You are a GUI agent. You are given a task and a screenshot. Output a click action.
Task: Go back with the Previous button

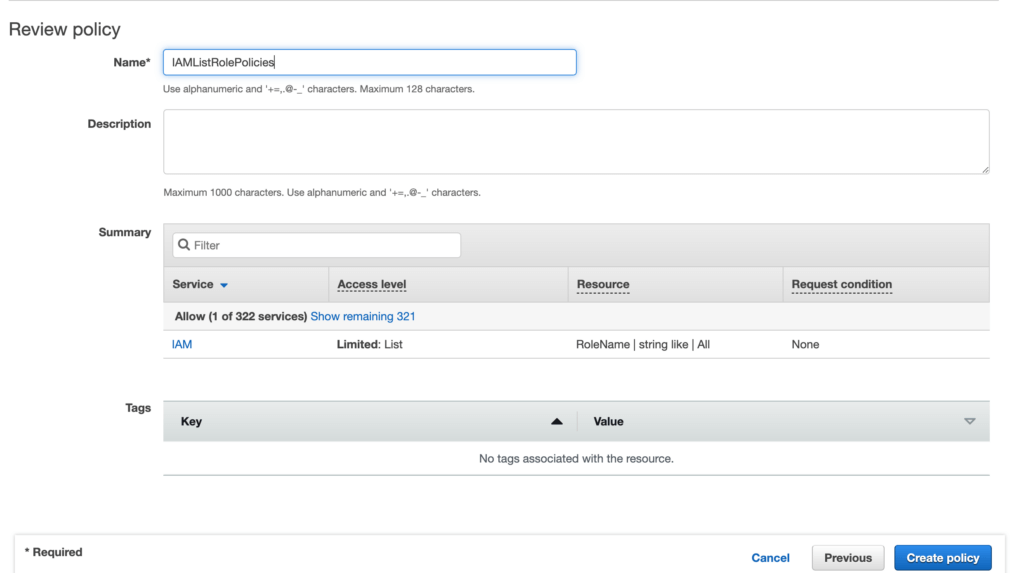point(847,557)
